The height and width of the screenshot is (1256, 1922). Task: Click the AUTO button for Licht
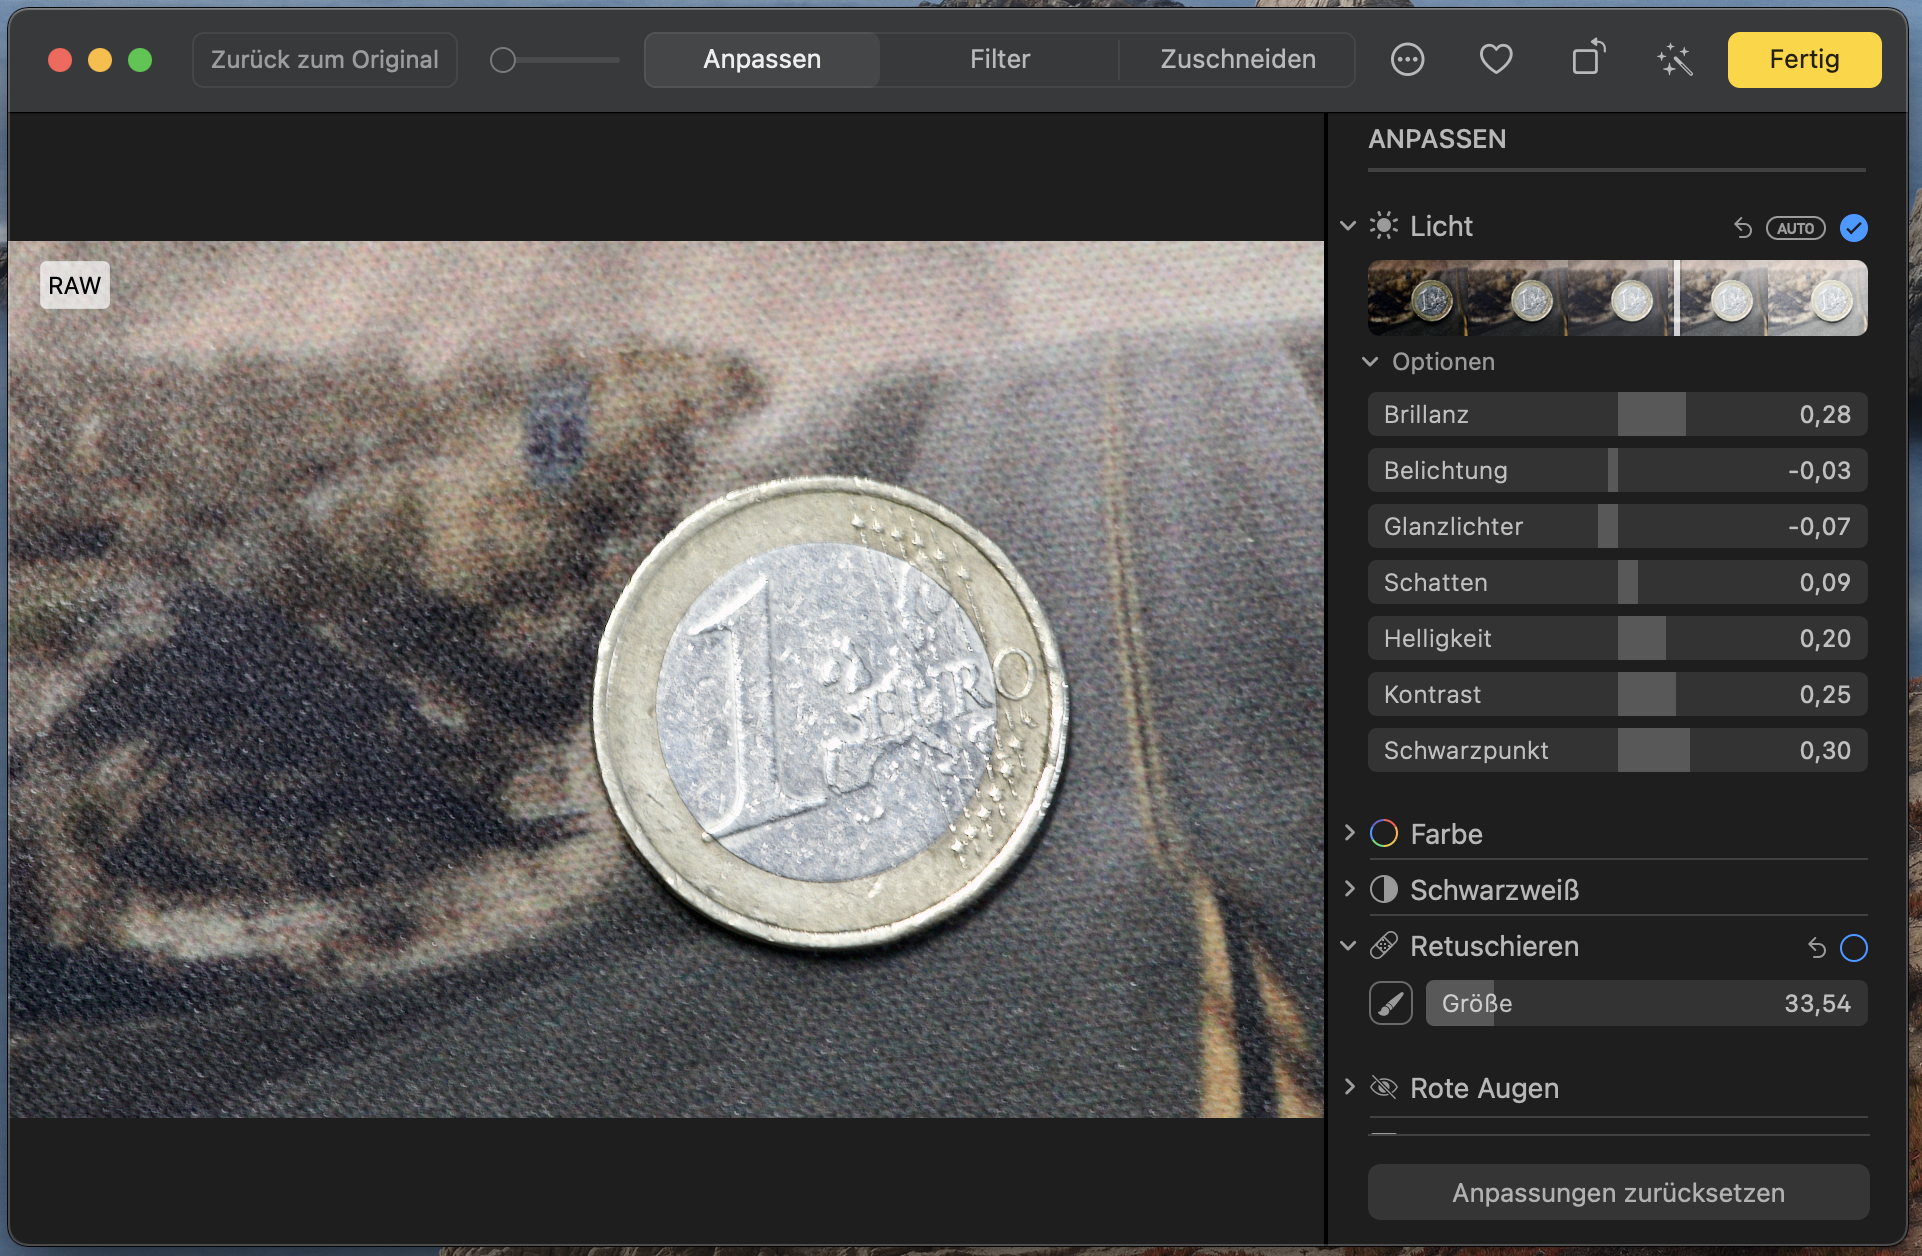pos(1795,228)
